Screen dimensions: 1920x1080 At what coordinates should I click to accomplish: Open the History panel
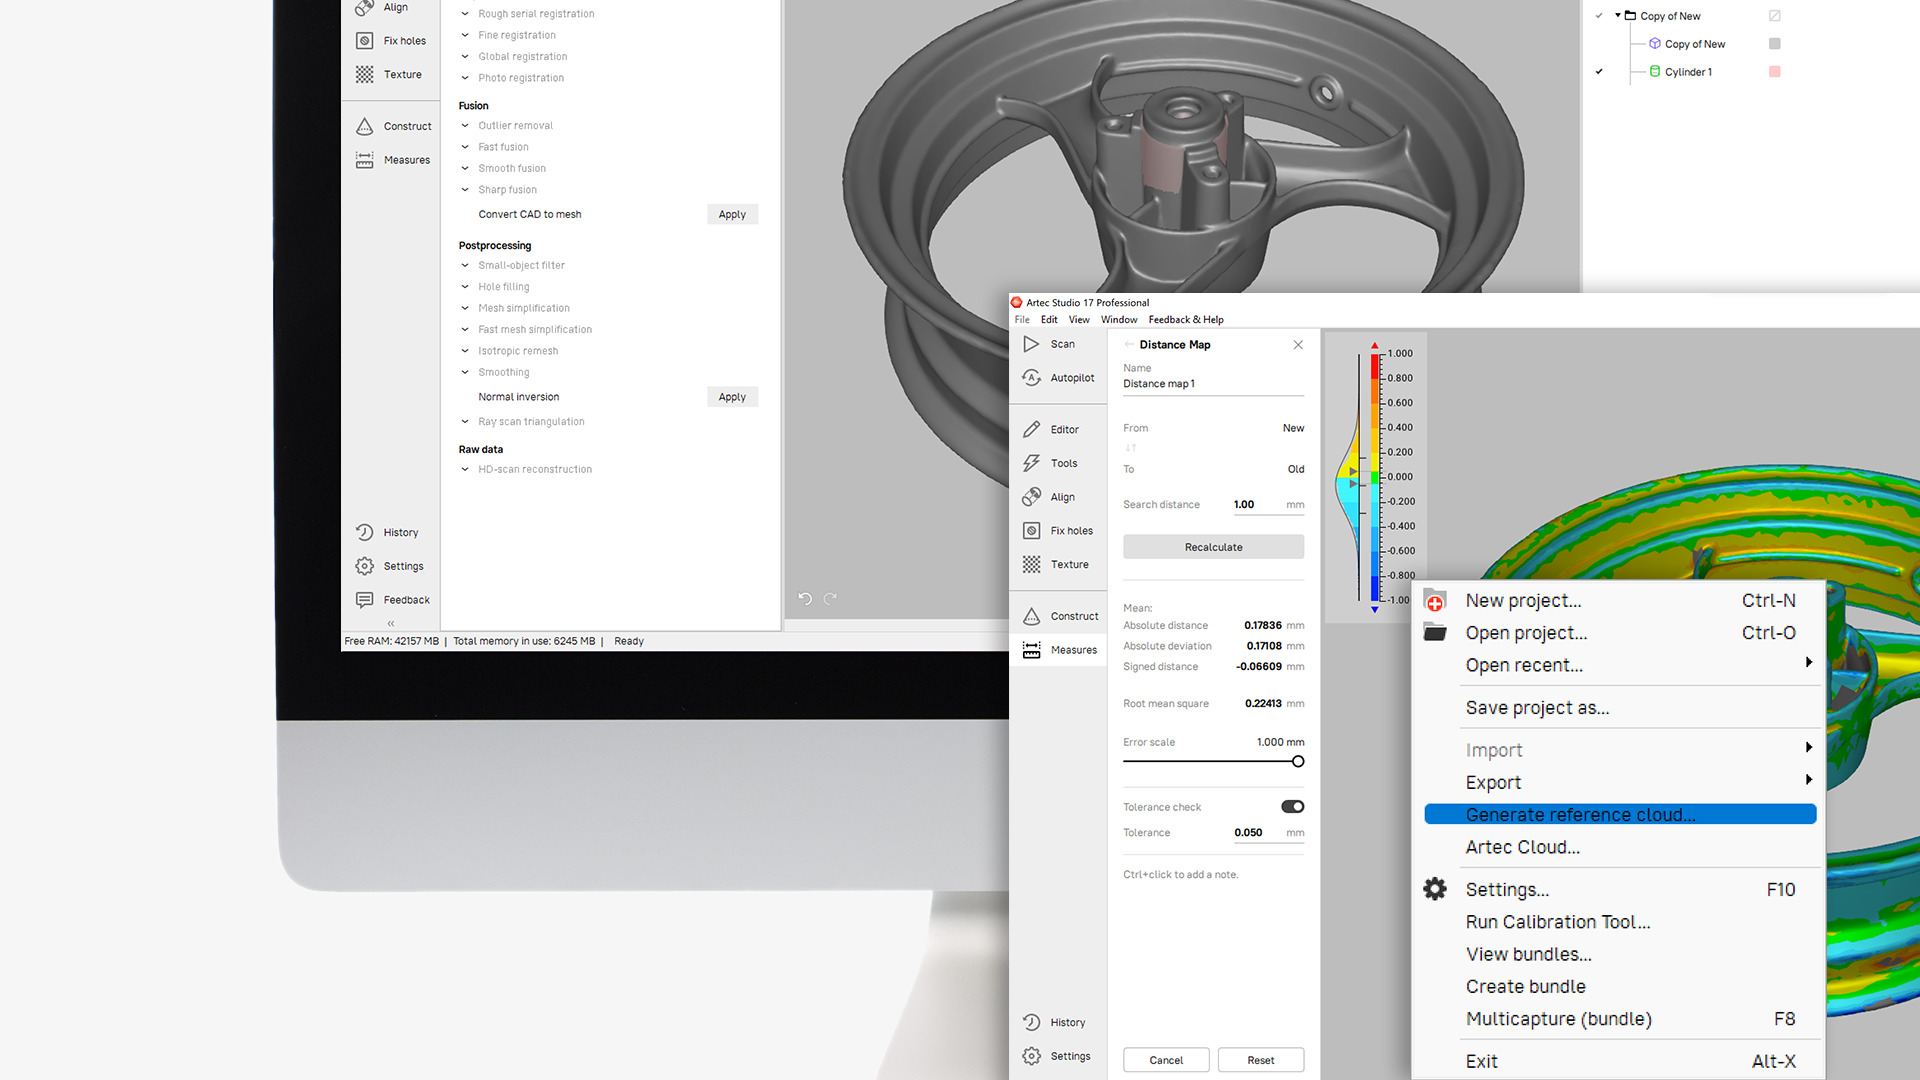coord(1056,1021)
